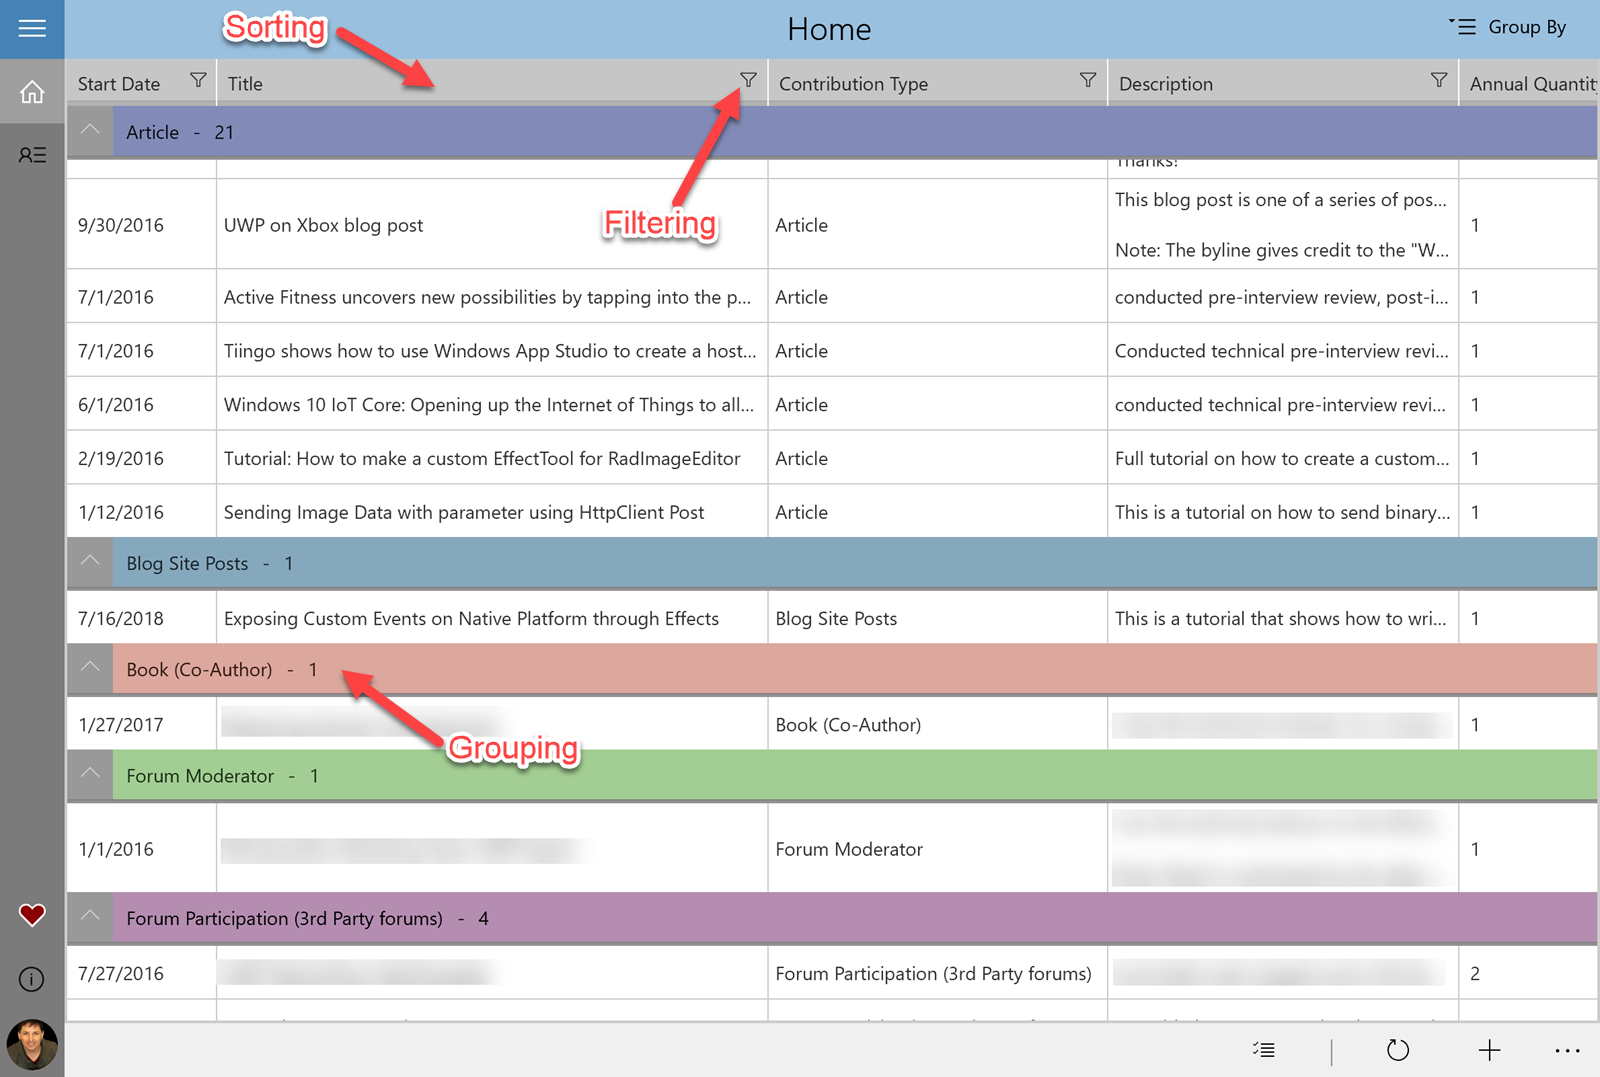This screenshot has width=1600, height=1077.
Task: Open the info icon in the sidebar
Action: click(x=31, y=980)
